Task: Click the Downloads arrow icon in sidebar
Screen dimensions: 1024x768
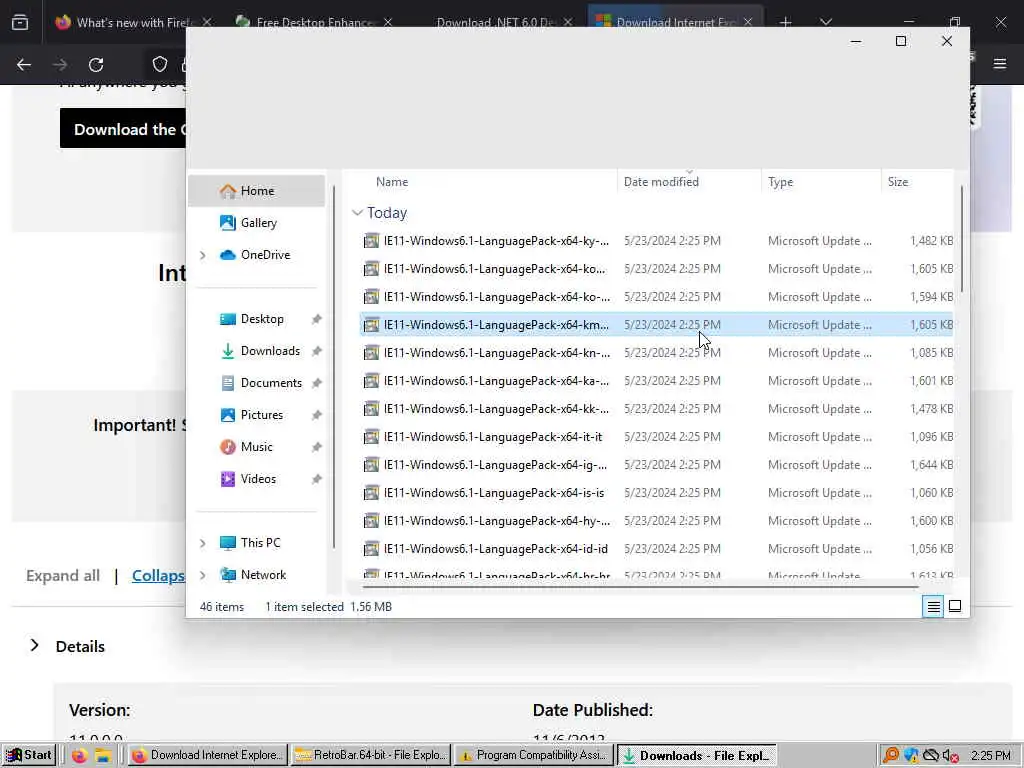Action: pos(227,351)
